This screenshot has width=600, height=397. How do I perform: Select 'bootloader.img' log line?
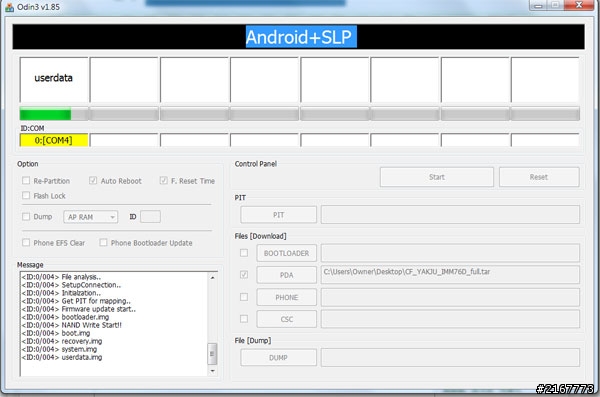[x=65, y=317]
